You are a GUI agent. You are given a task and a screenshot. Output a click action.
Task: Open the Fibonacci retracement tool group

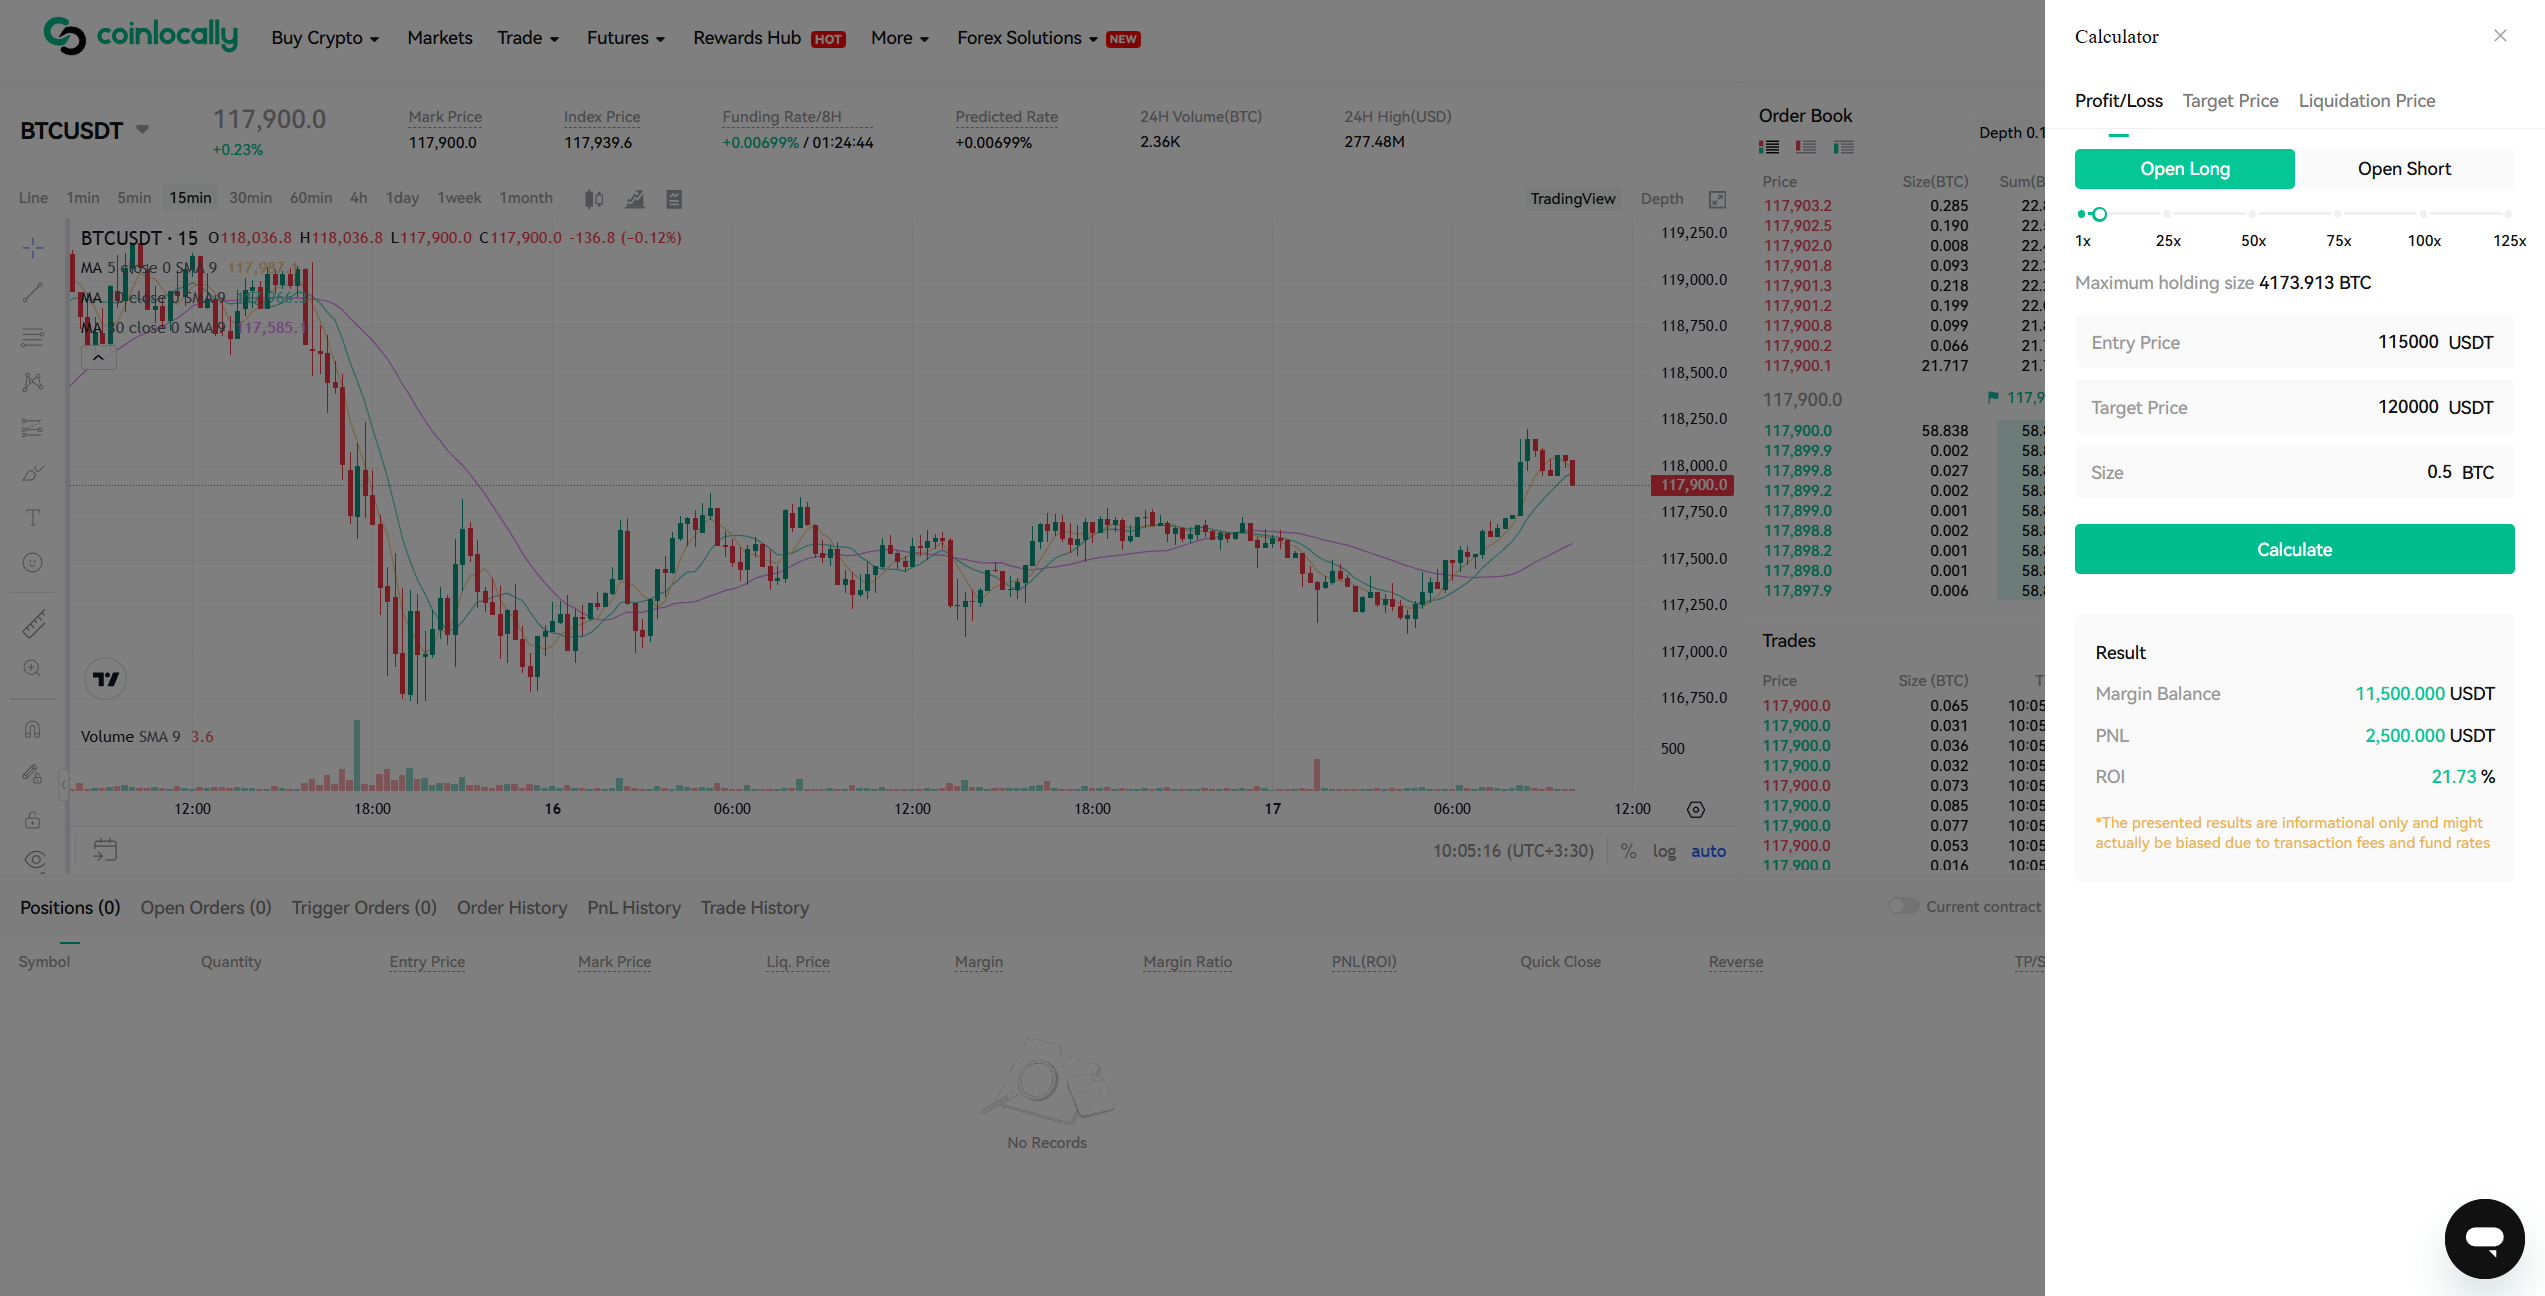33,337
